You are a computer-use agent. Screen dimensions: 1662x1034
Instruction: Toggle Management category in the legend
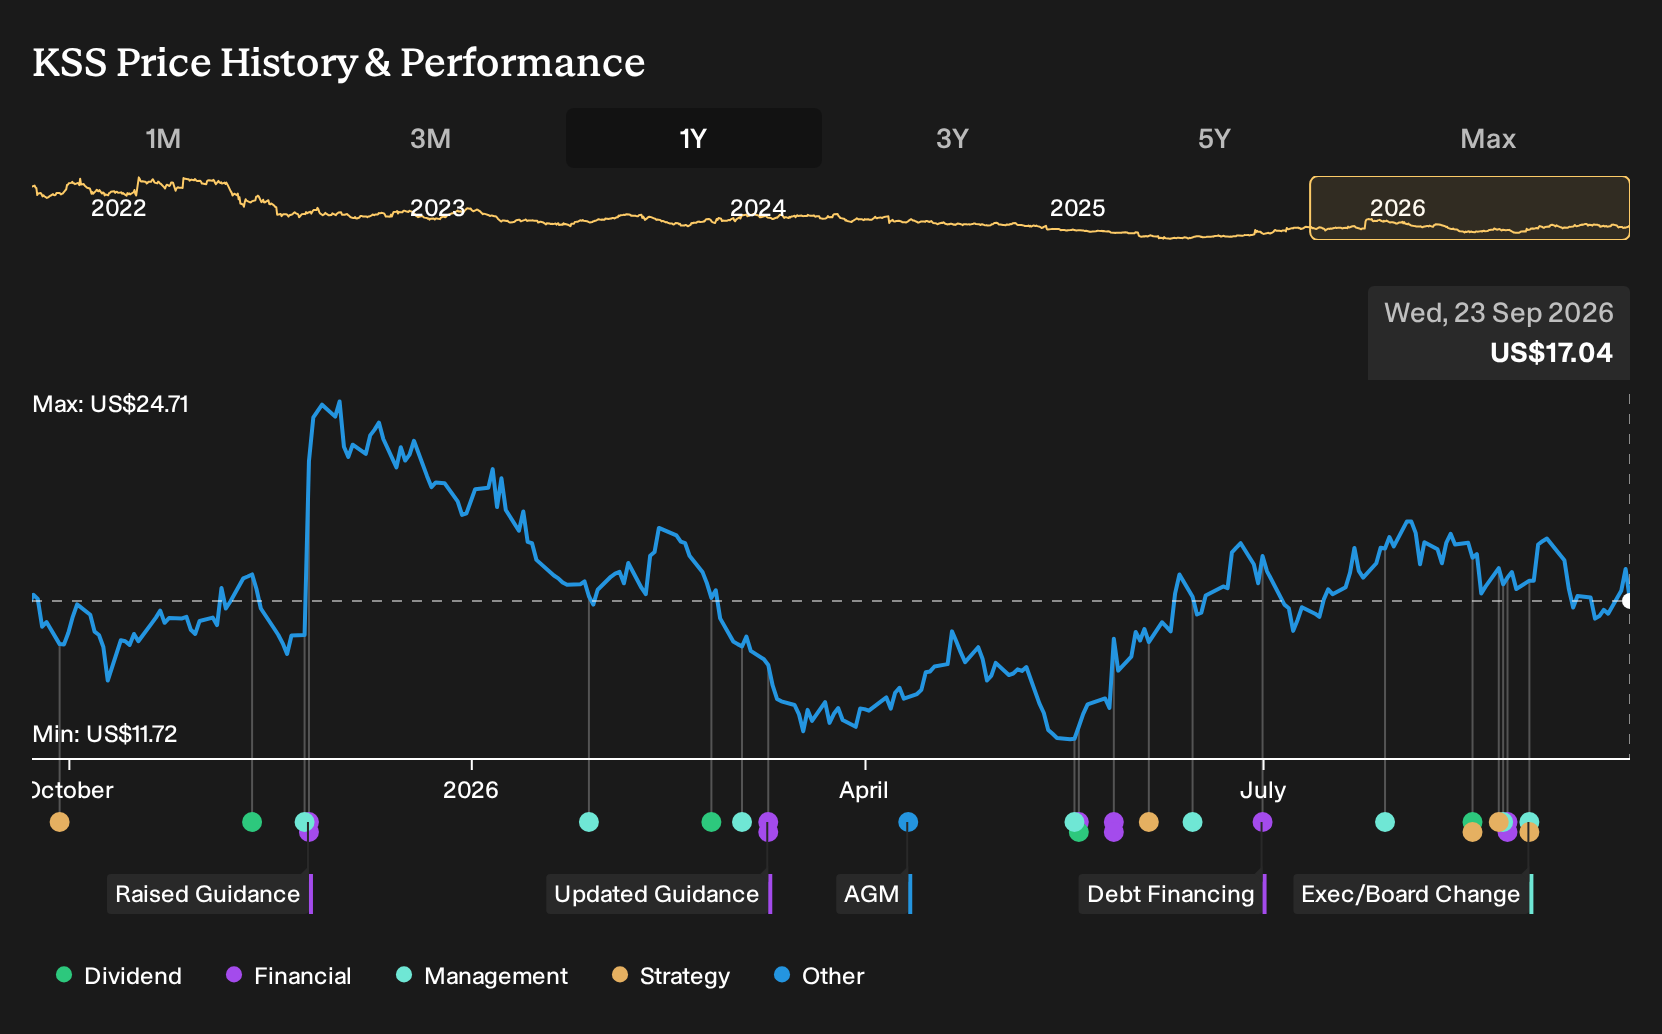(x=482, y=976)
